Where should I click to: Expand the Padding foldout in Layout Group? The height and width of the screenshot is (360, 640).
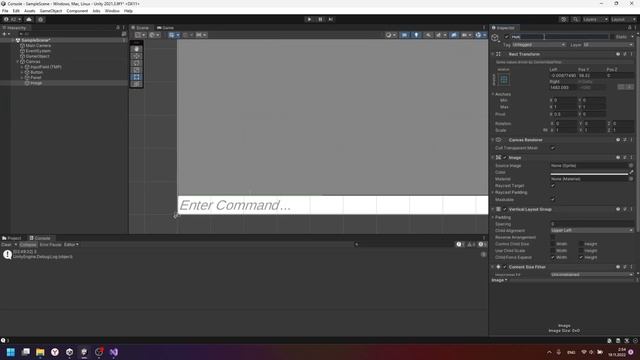click(x=493, y=218)
